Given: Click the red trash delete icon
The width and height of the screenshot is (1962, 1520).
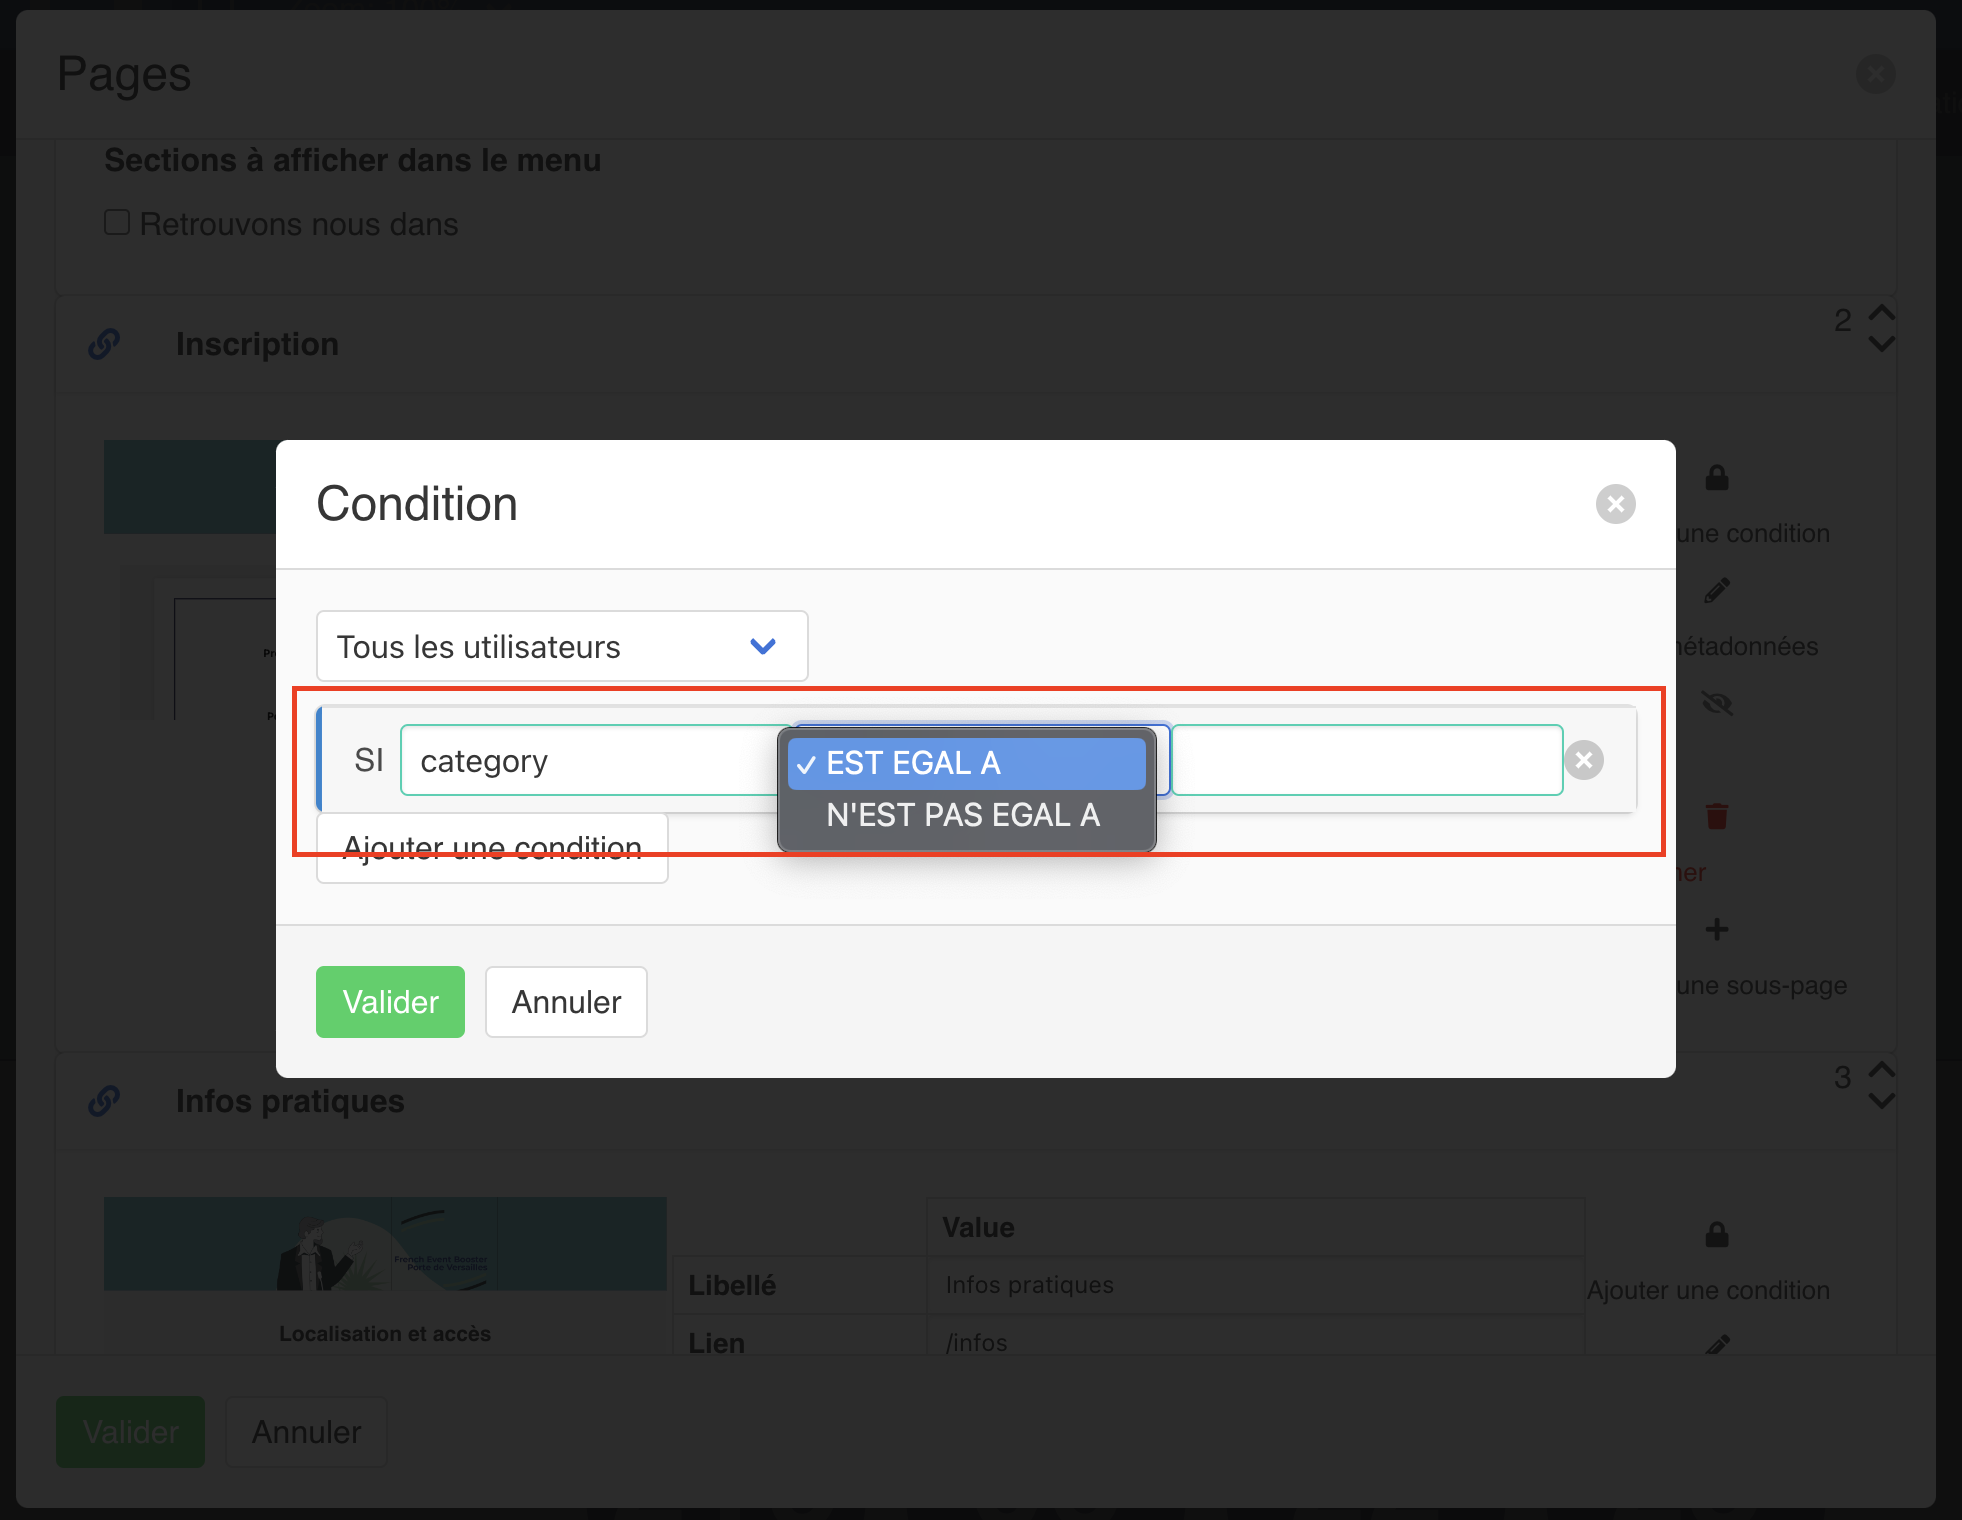Looking at the screenshot, I should point(1717,816).
